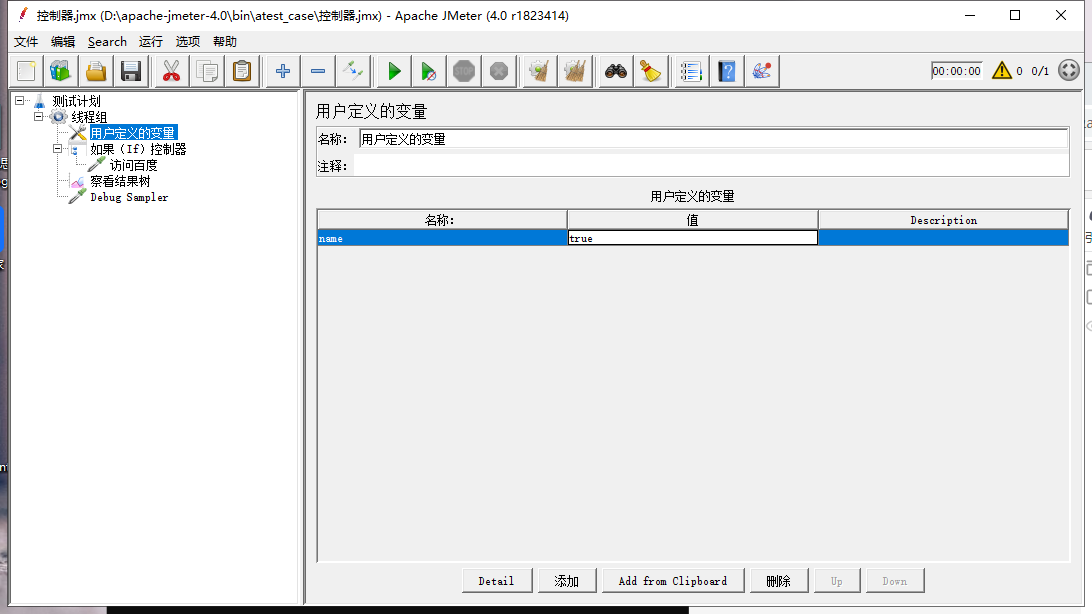Click the 名称 input field

700,139
